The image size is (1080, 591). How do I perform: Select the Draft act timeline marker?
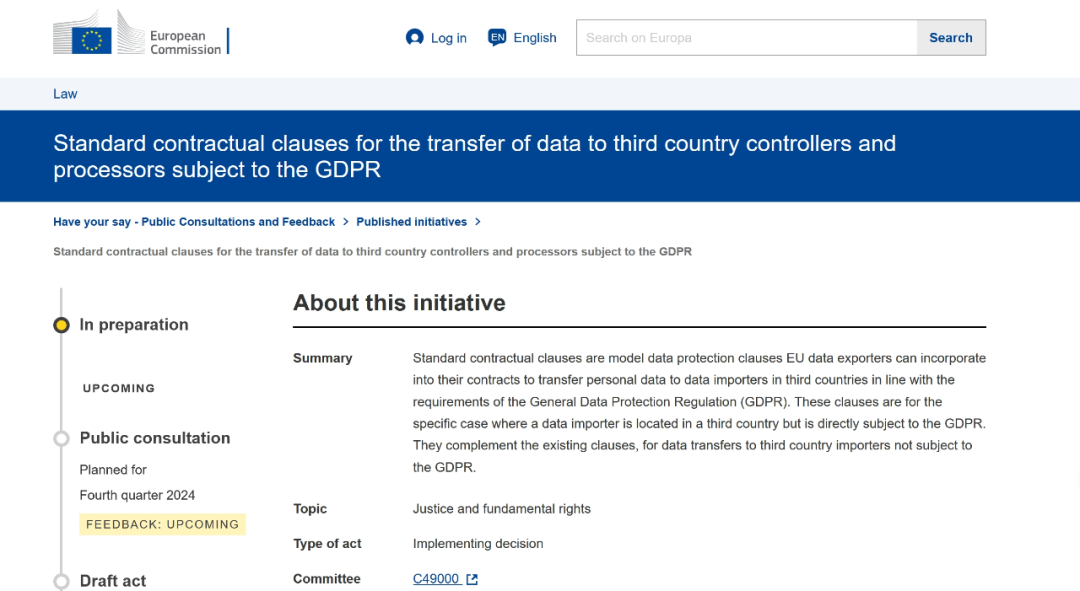tap(61, 581)
